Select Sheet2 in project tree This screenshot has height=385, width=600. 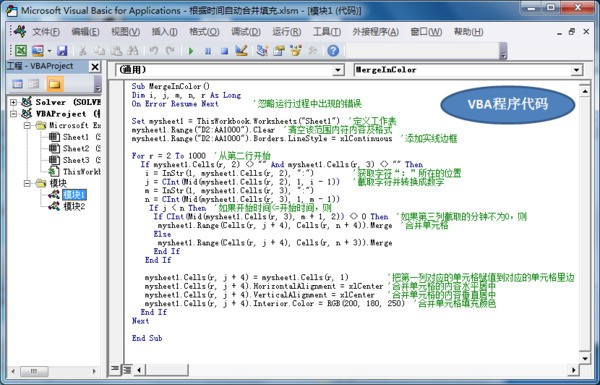(76, 148)
